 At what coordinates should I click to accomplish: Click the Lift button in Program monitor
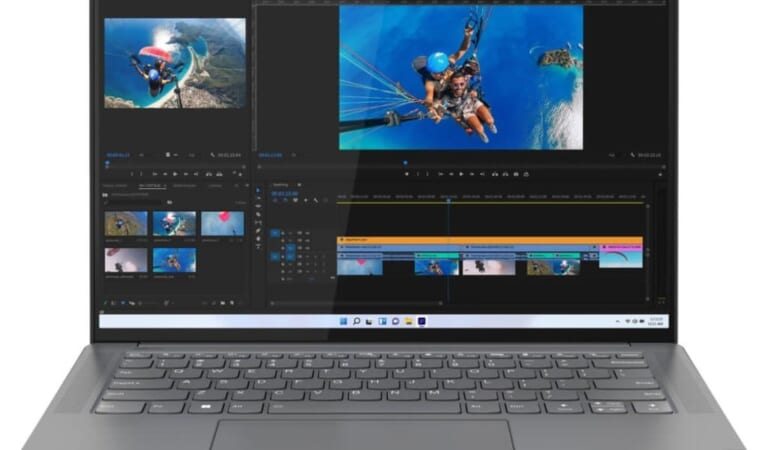click(495, 174)
